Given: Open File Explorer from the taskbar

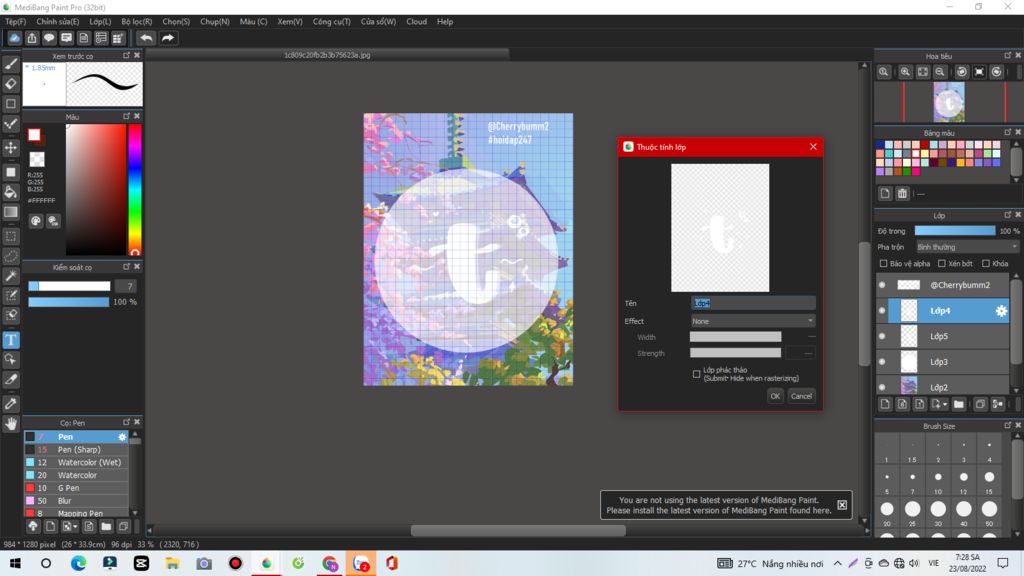Looking at the screenshot, I should click(172, 563).
